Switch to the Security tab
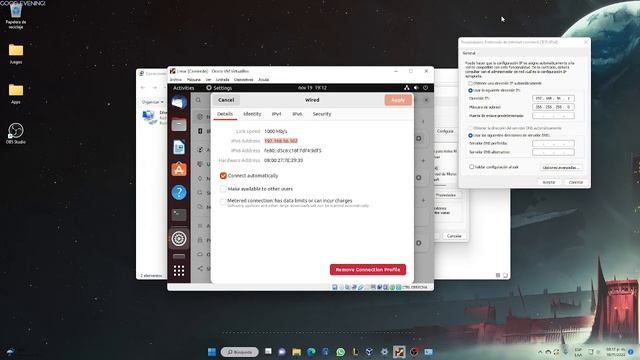640x360 pixels. coord(322,114)
